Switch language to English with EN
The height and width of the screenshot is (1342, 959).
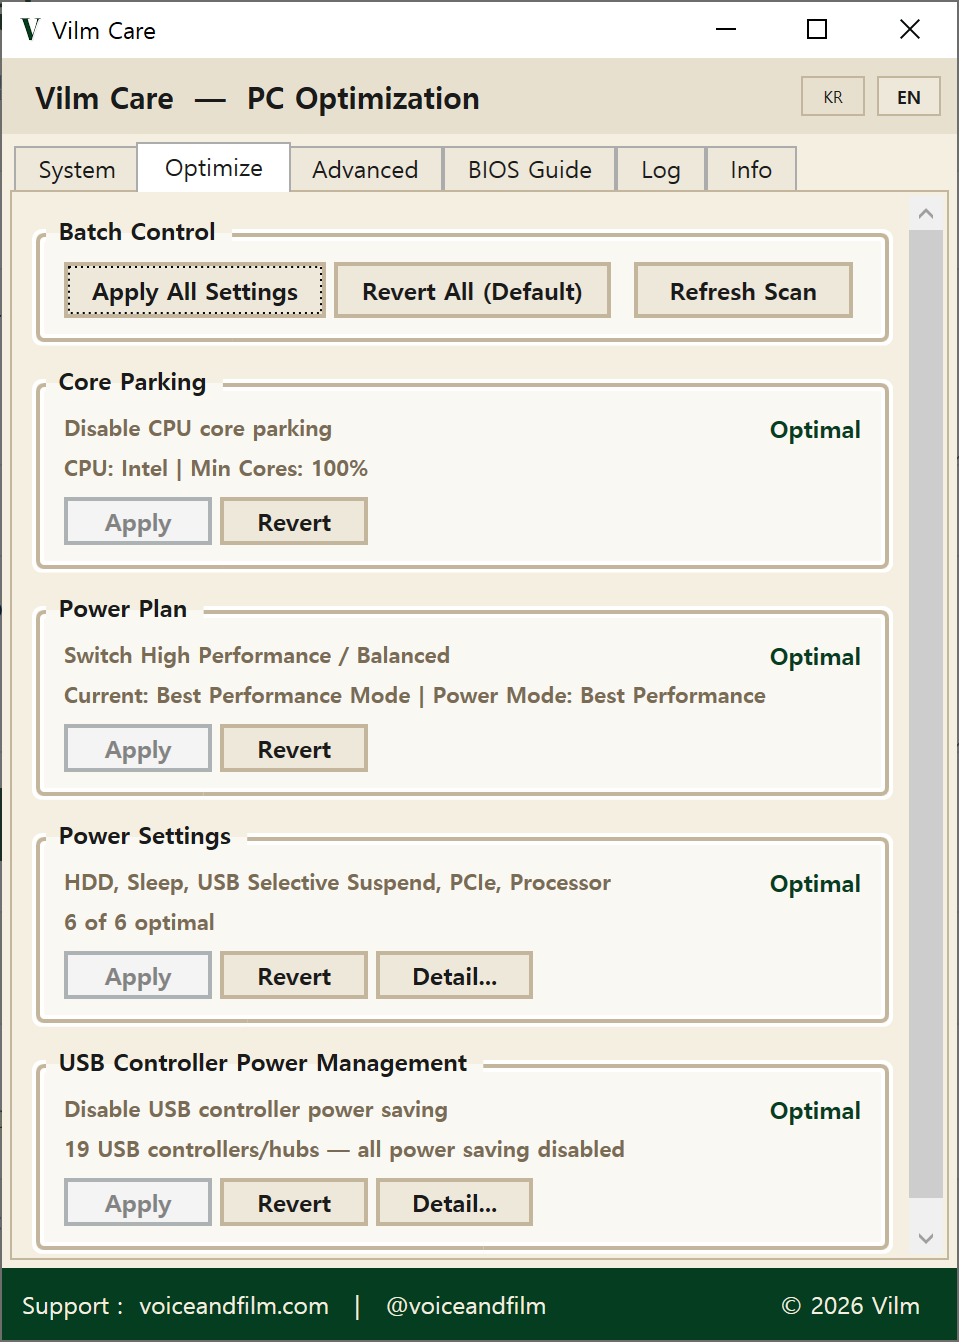[x=908, y=96]
